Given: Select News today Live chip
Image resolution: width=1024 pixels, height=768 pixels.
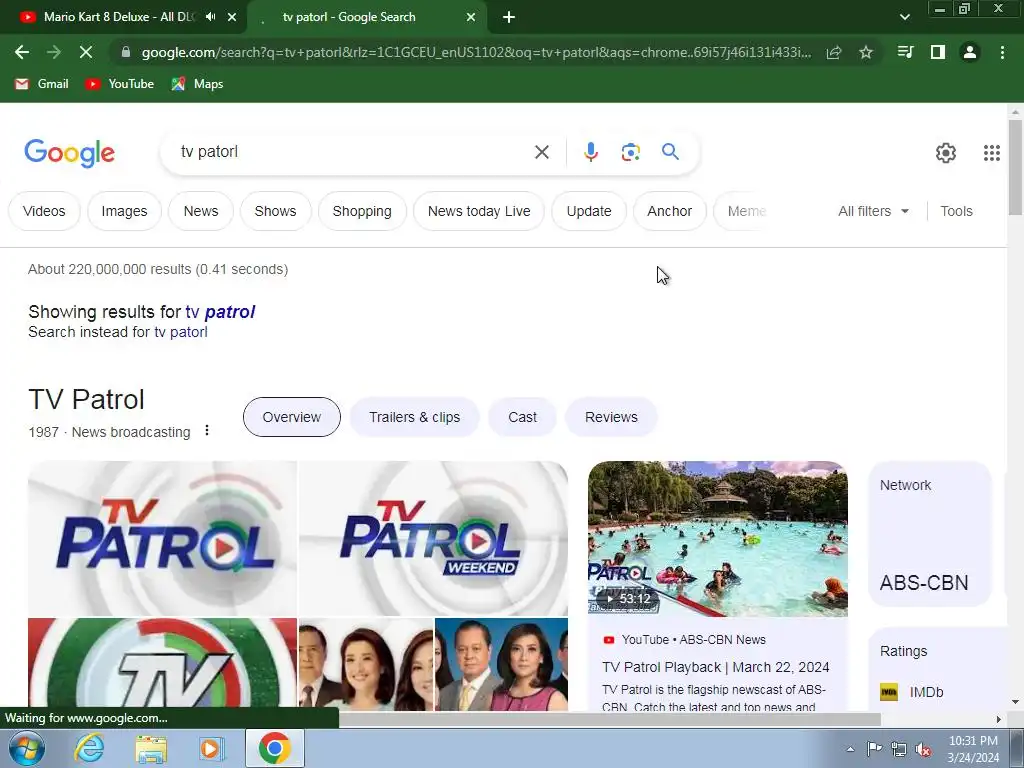Looking at the screenshot, I should click(479, 211).
